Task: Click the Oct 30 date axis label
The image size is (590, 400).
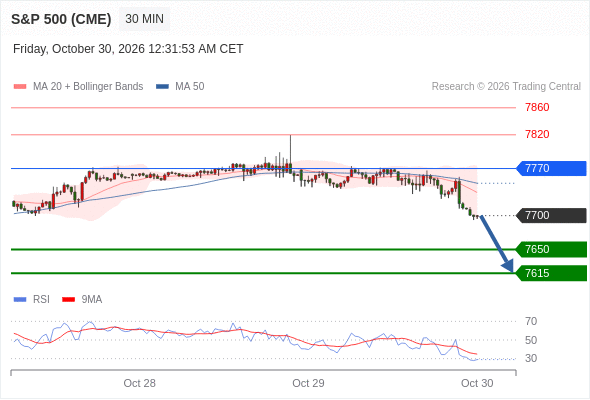Action: click(477, 383)
